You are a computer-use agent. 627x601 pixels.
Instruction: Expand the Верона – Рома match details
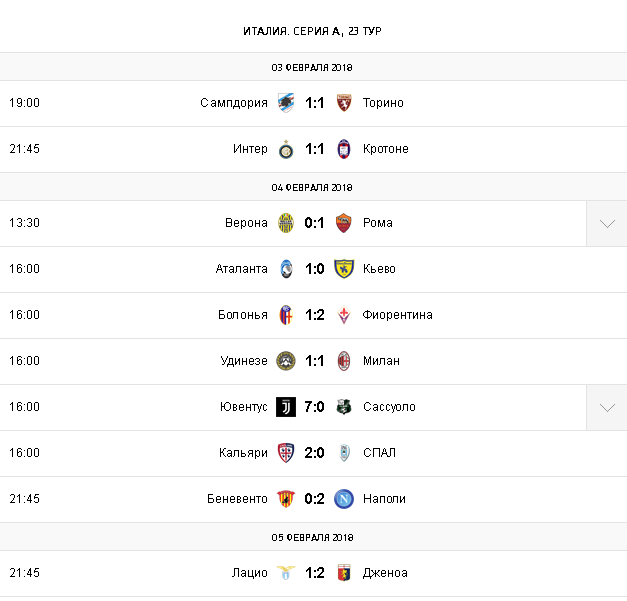tap(607, 223)
